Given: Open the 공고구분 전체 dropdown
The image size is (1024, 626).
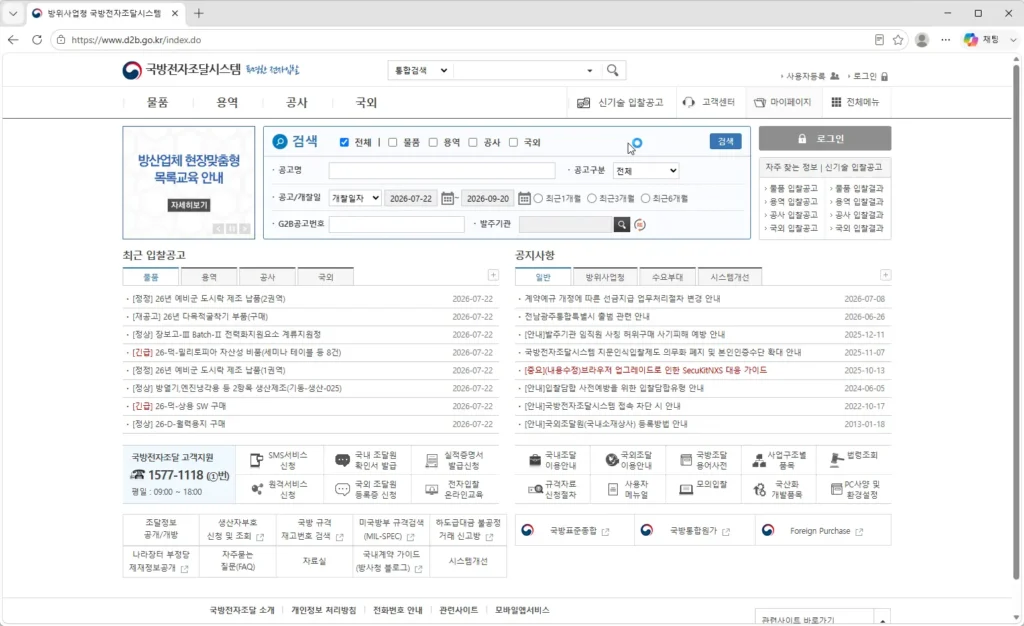Looking at the screenshot, I should 646,170.
